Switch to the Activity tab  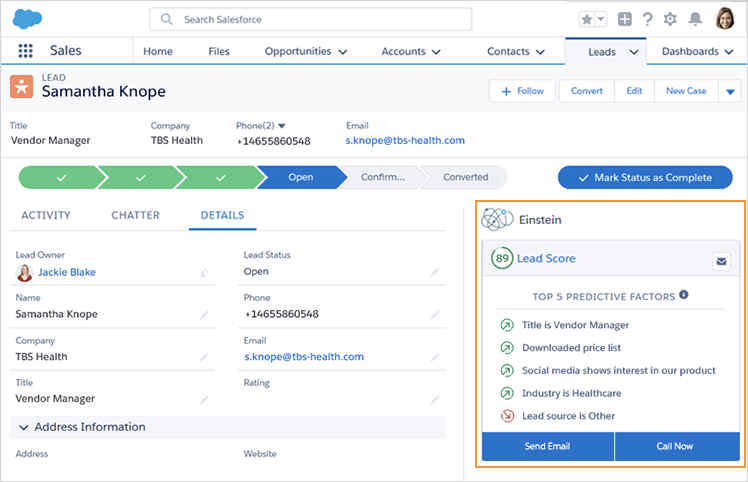click(x=46, y=215)
